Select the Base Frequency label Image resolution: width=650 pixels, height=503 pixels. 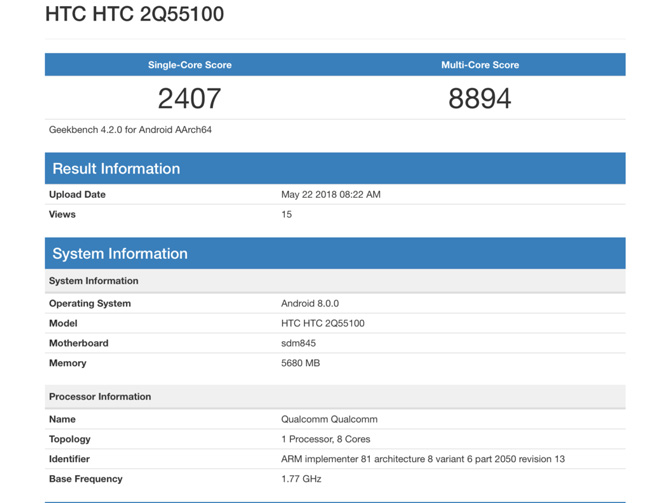(86, 479)
